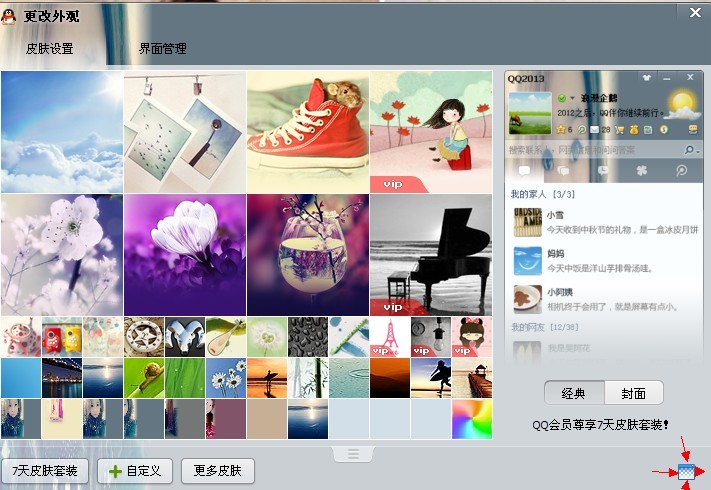Choose the hanging light bulb VIP skin

coord(431,337)
